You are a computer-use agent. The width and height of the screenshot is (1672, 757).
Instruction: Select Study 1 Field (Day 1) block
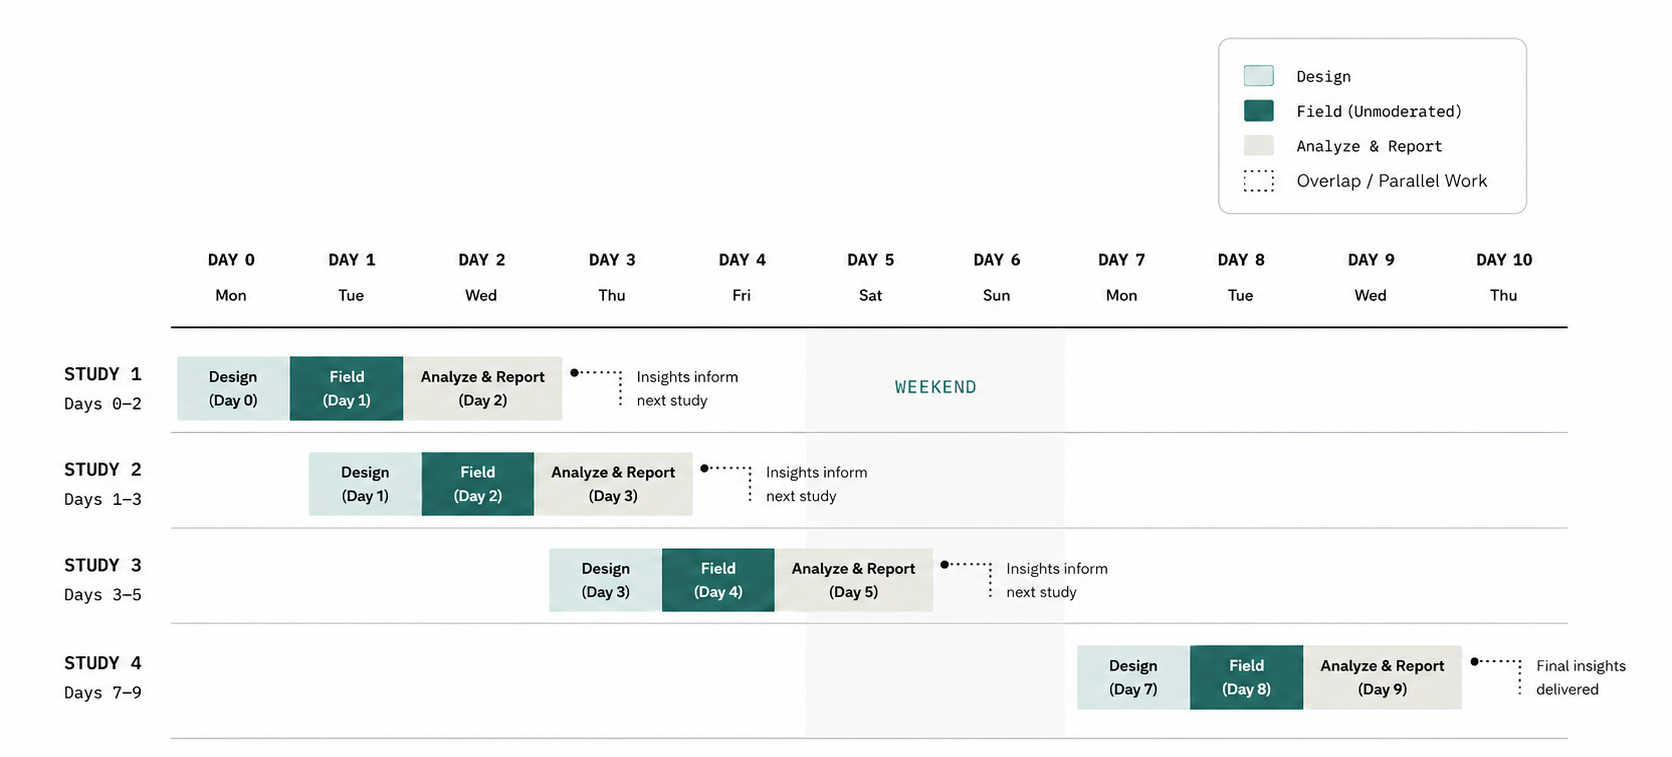click(346, 388)
